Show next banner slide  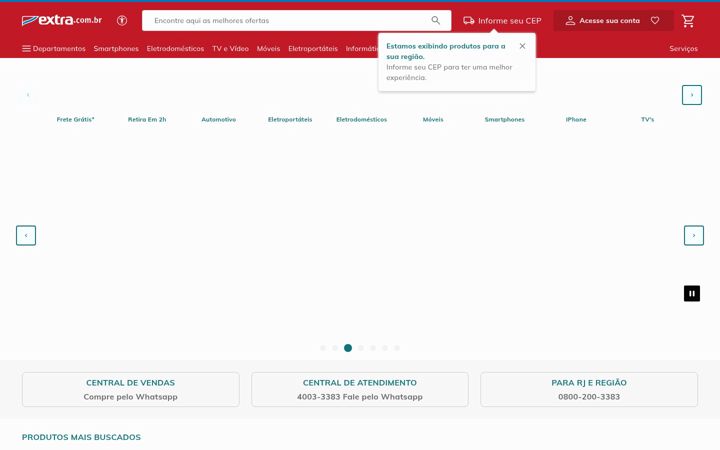coord(694,236)
